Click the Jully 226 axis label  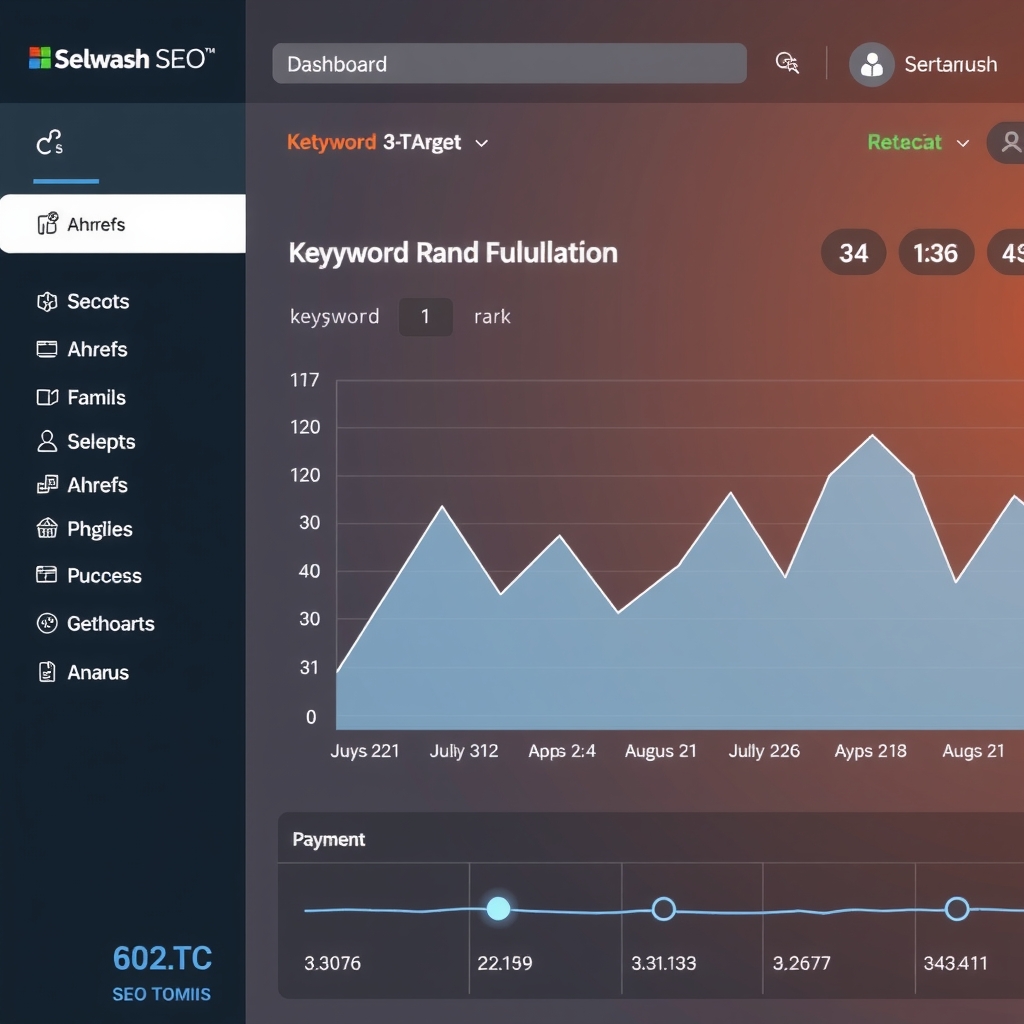[x=764, y=751]
